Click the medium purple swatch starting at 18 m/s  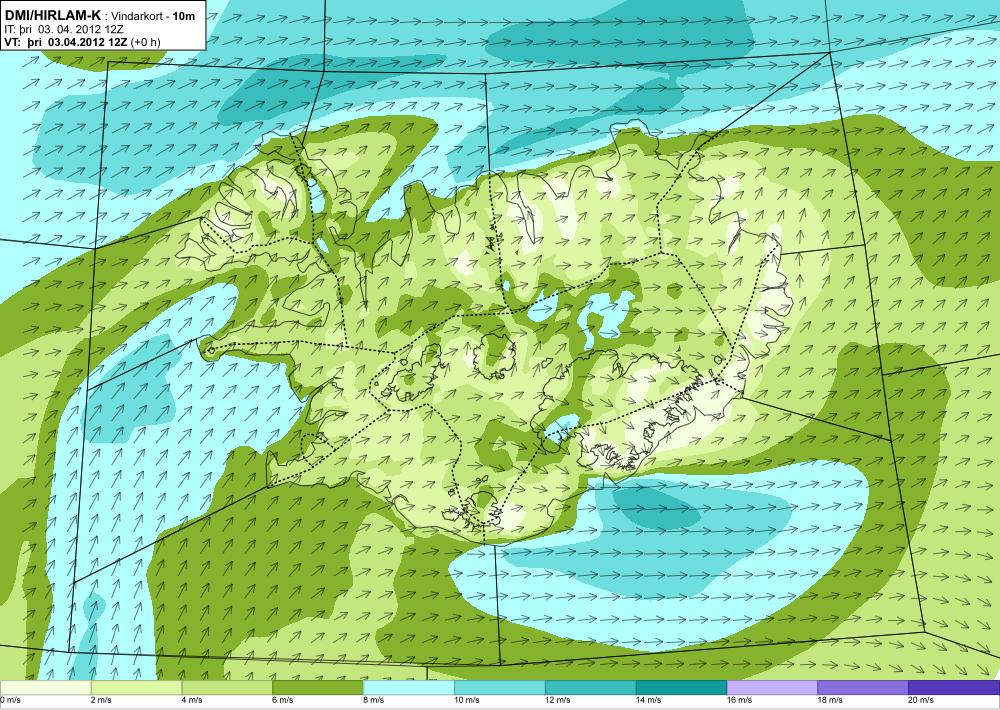click(x=863, y=688)
